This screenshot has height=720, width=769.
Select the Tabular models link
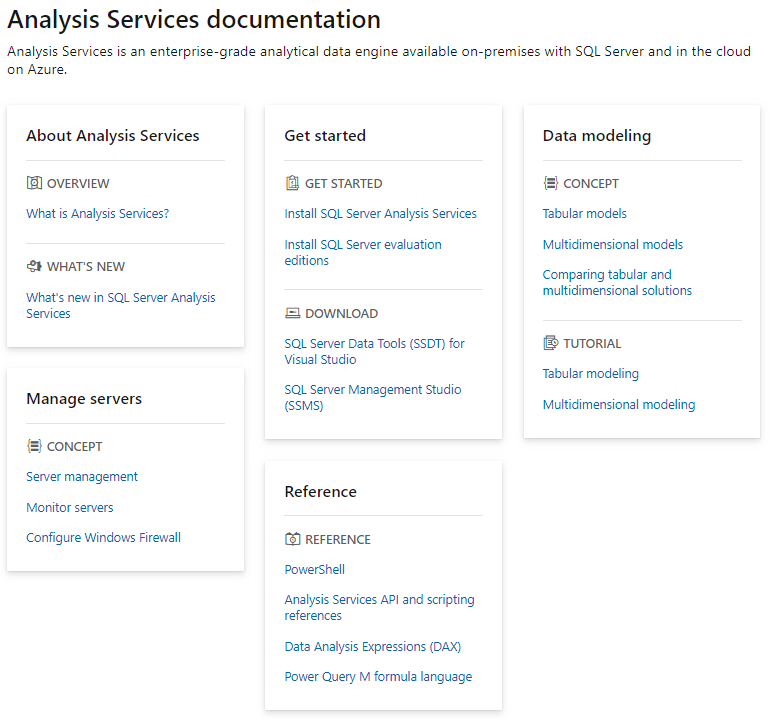coord(584,213)
